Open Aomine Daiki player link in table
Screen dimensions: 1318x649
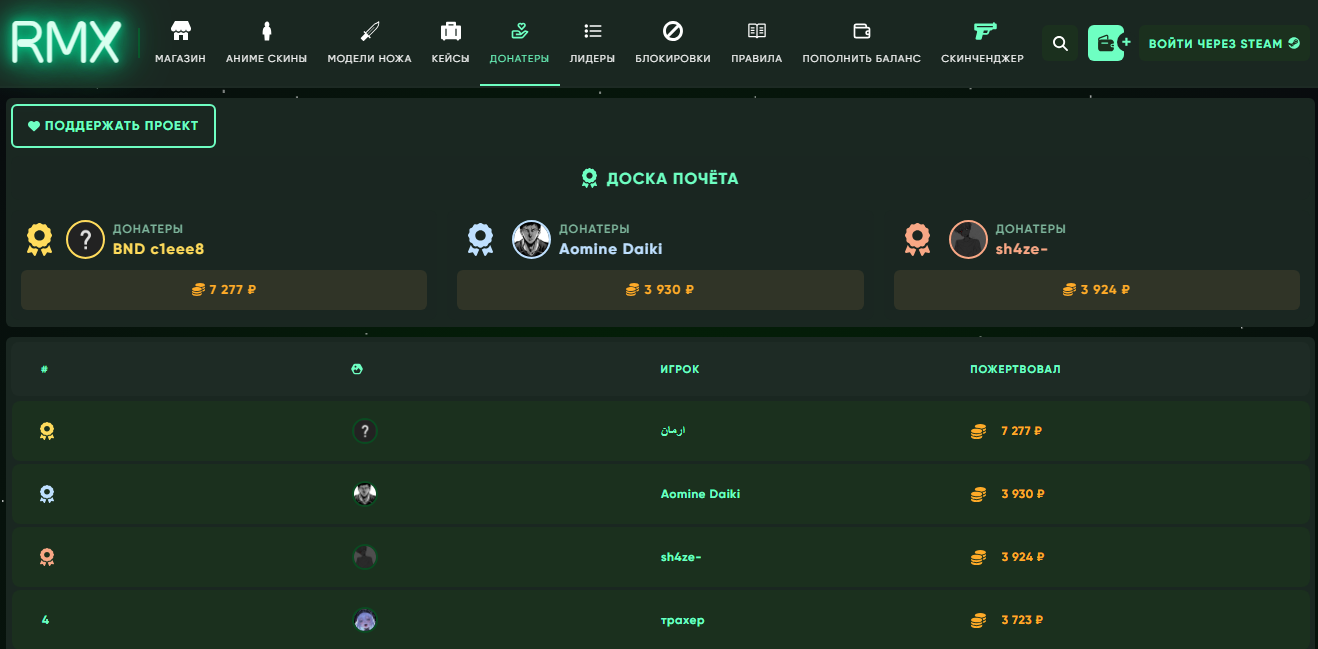tap(700, 494)
